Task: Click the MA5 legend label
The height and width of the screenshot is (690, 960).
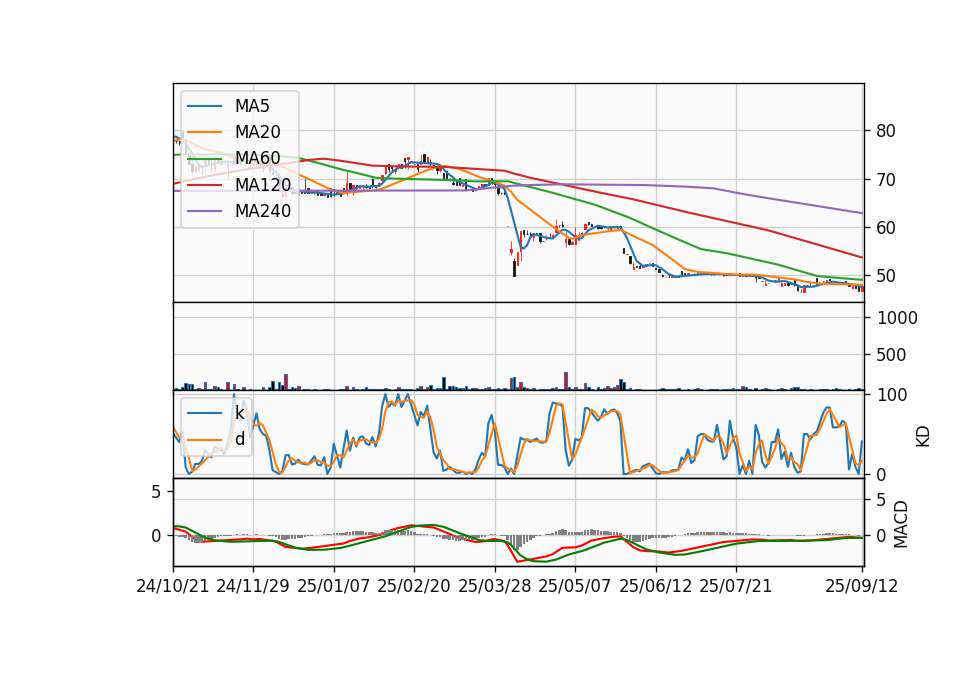Action: coord(252,106)
